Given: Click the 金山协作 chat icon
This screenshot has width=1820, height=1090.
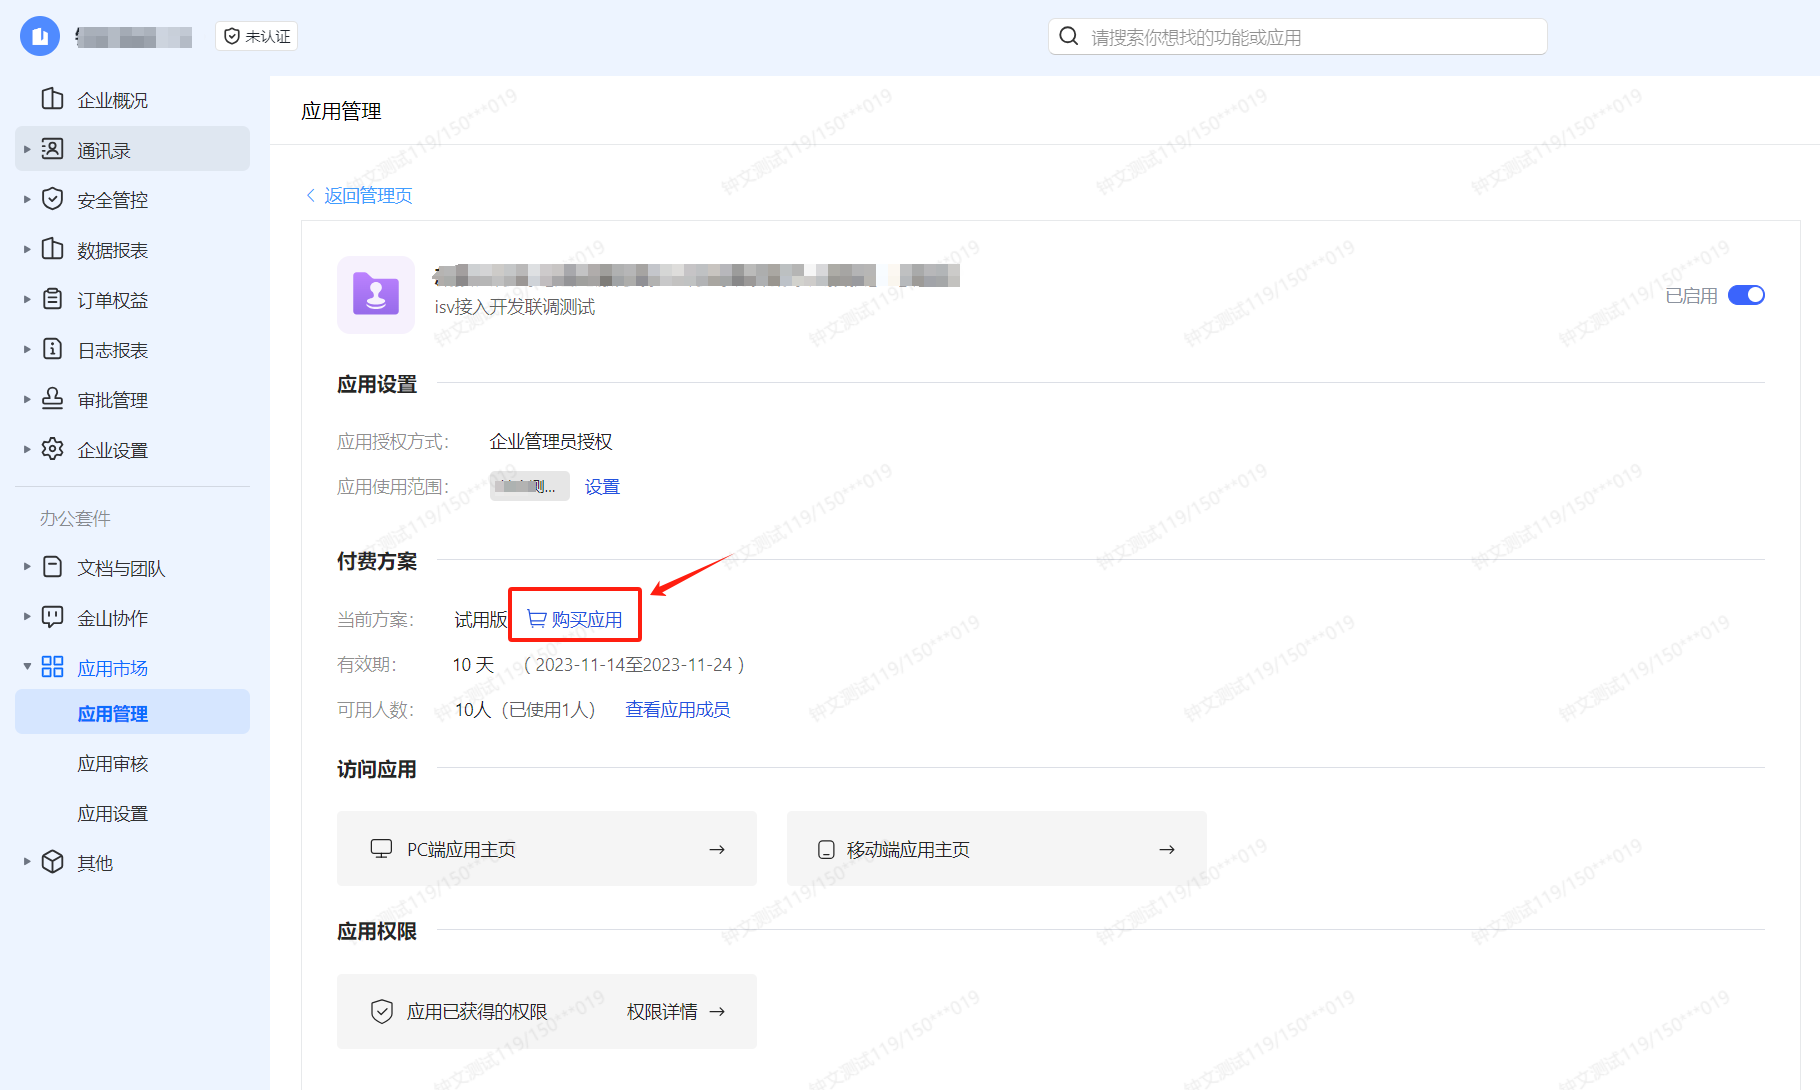Looking at the screenshot, I should click(53, 617).
